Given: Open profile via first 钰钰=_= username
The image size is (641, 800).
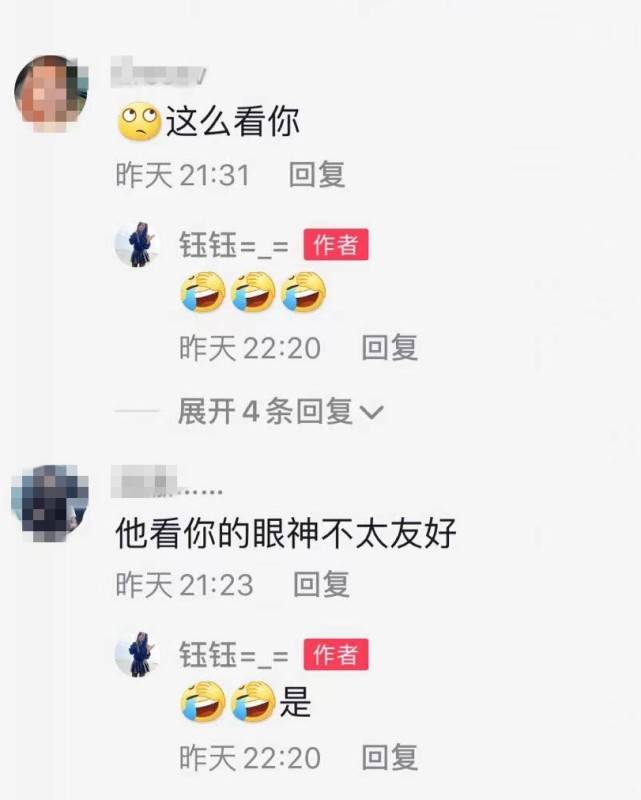Looking at the screenshot, I should click(234, 245).
